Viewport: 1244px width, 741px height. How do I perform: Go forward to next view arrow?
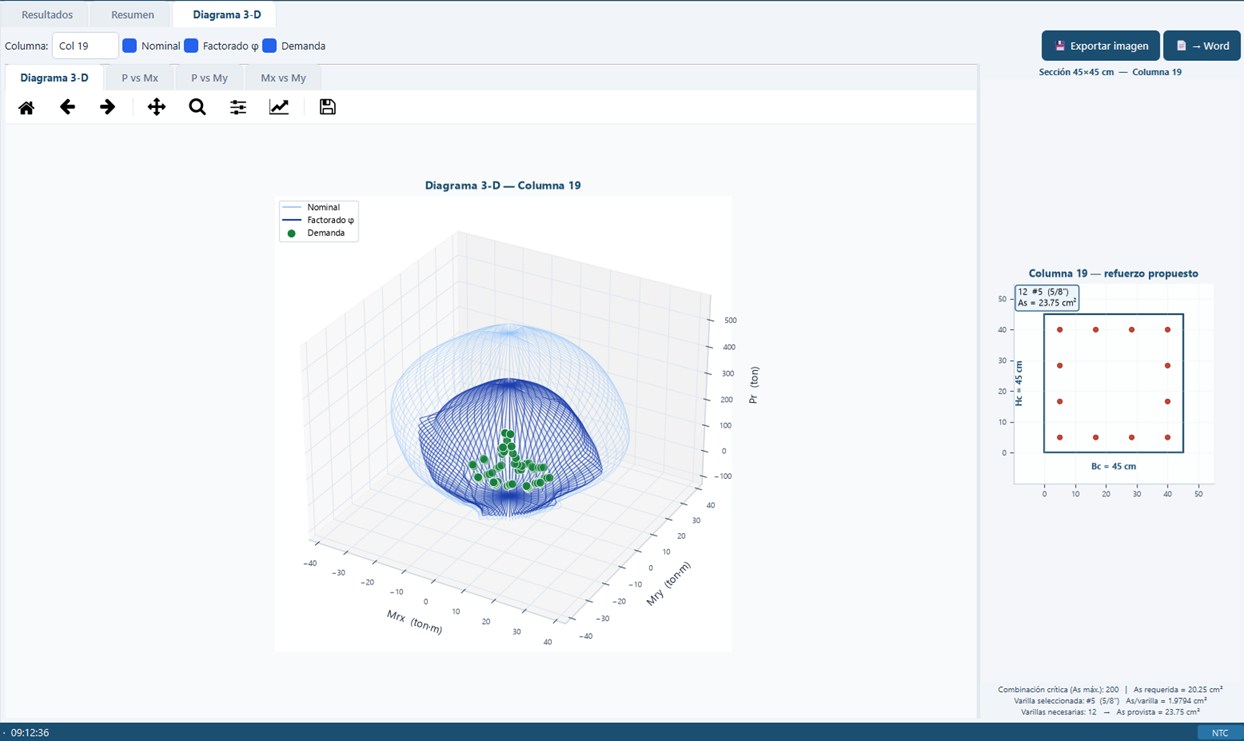click(x=108, y=107)
